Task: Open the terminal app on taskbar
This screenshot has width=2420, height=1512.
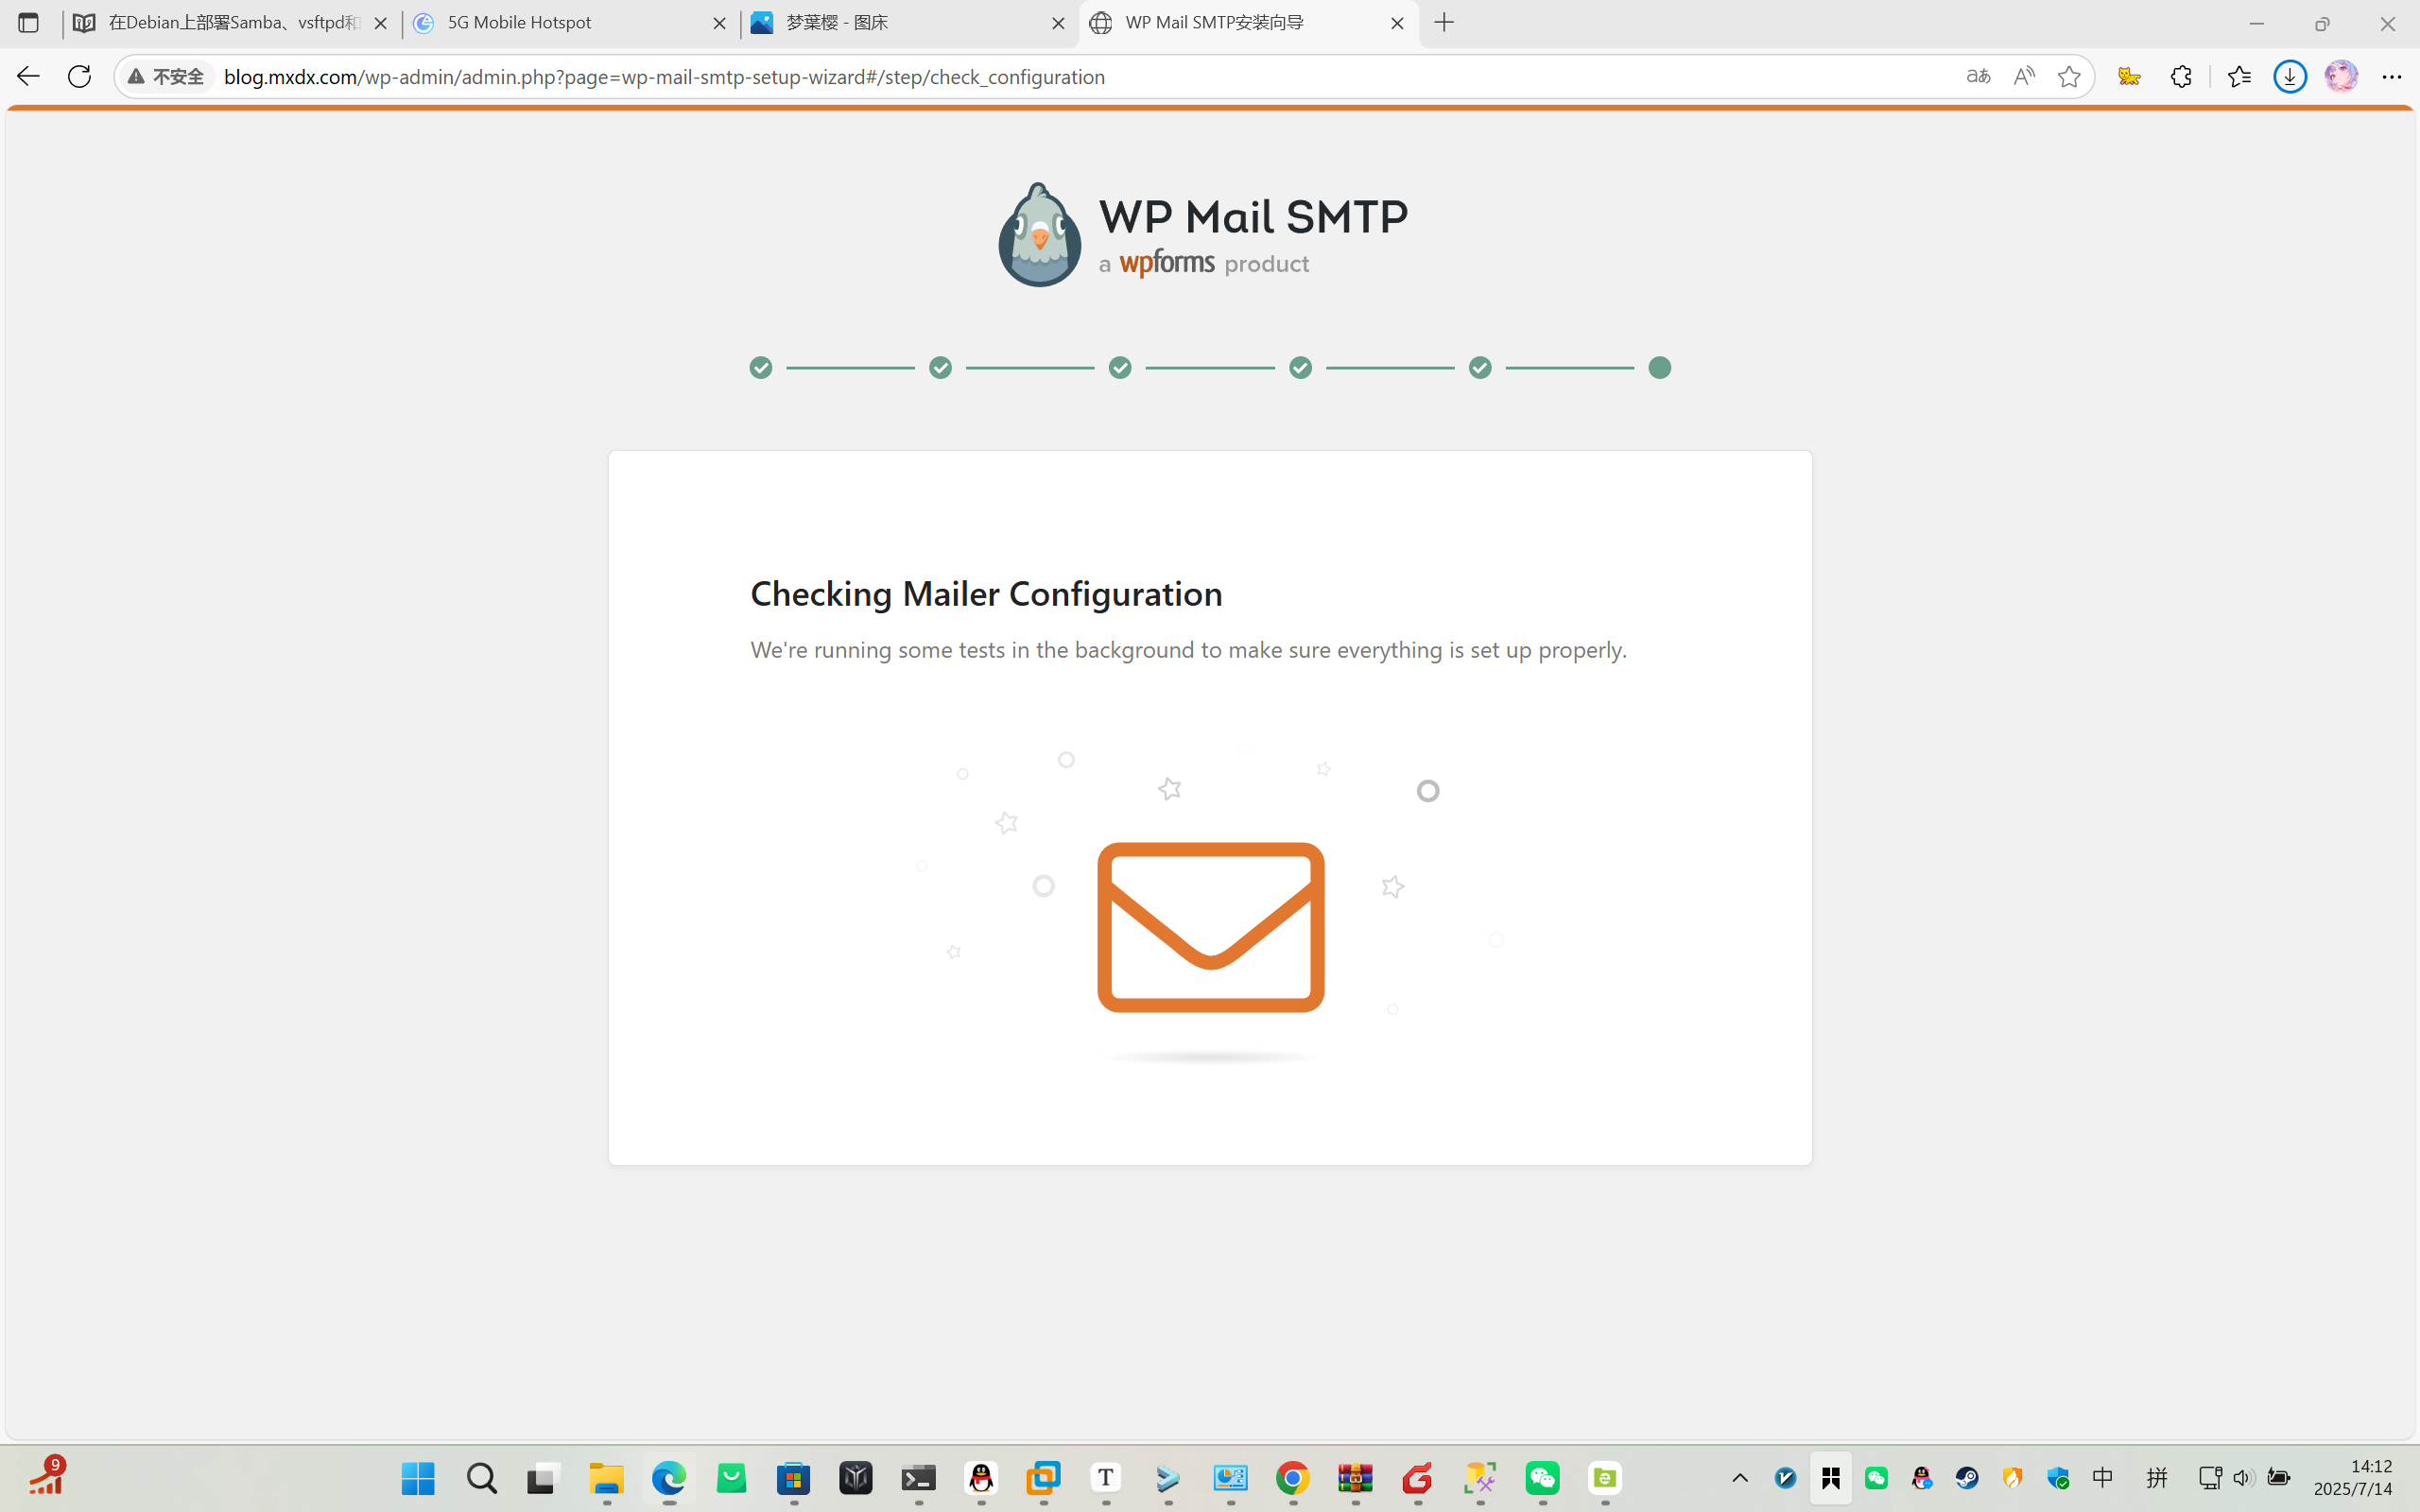Action: click(918, 1478)
